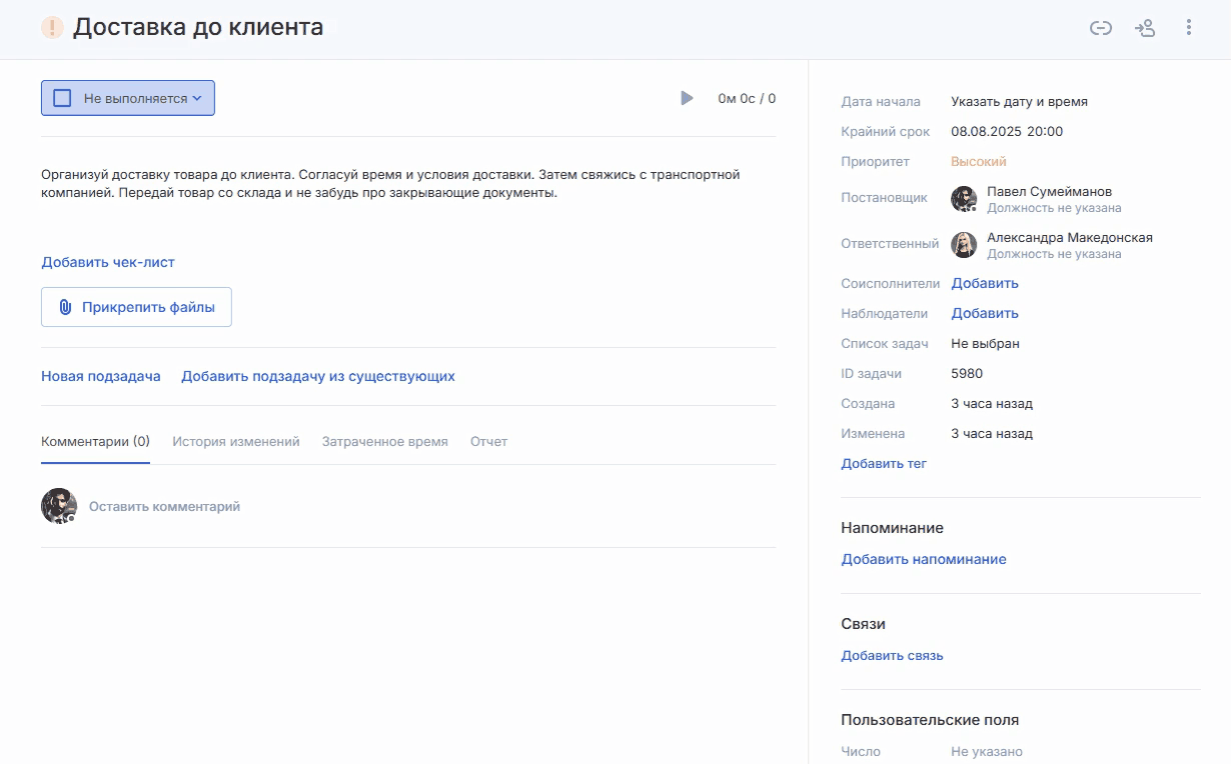This screenshot has height=764, width=1231.
Task: Start the task timer play button
Action: pos(687,98)
